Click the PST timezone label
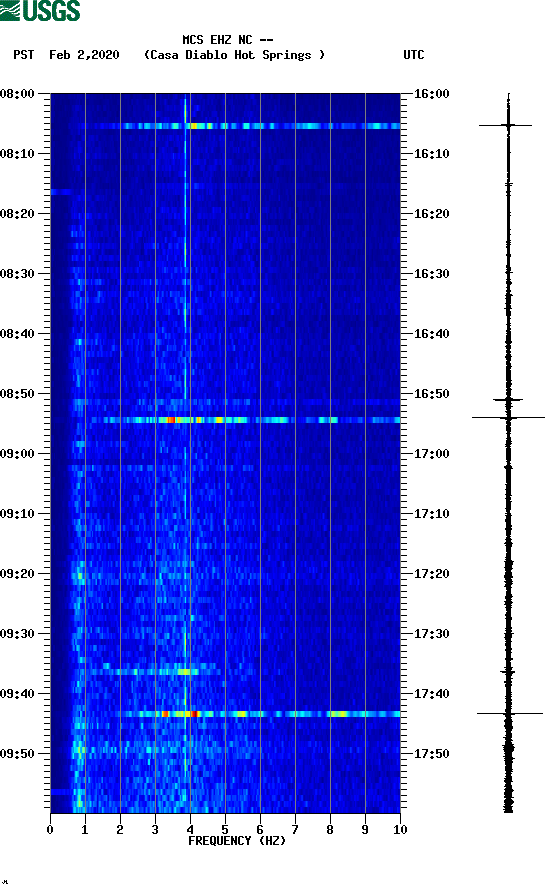This screenshot has height=893, width=552. 24,55
